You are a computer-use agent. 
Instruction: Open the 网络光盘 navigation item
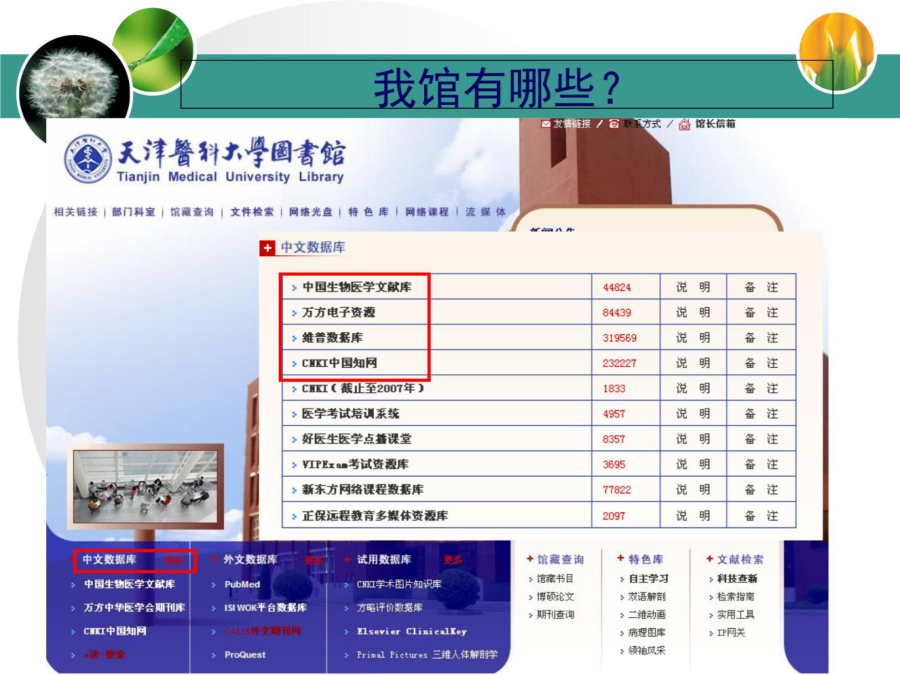click(x=311, y=212)
